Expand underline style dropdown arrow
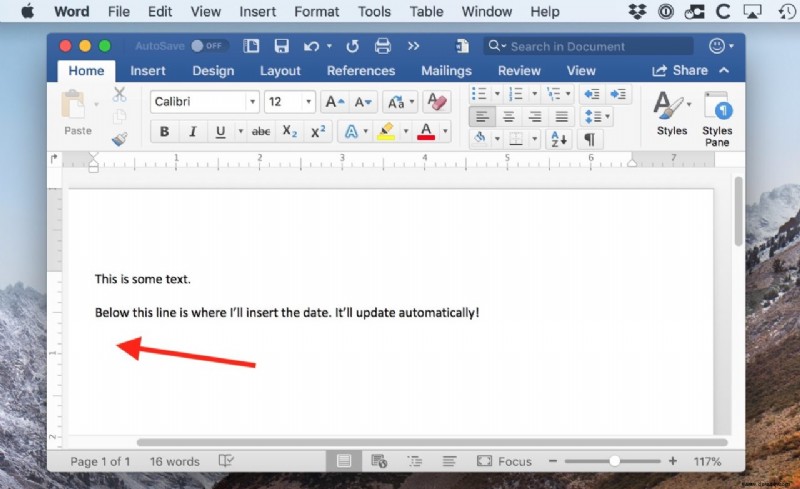This screenshot has height=489, width=800. coord(240,132)
